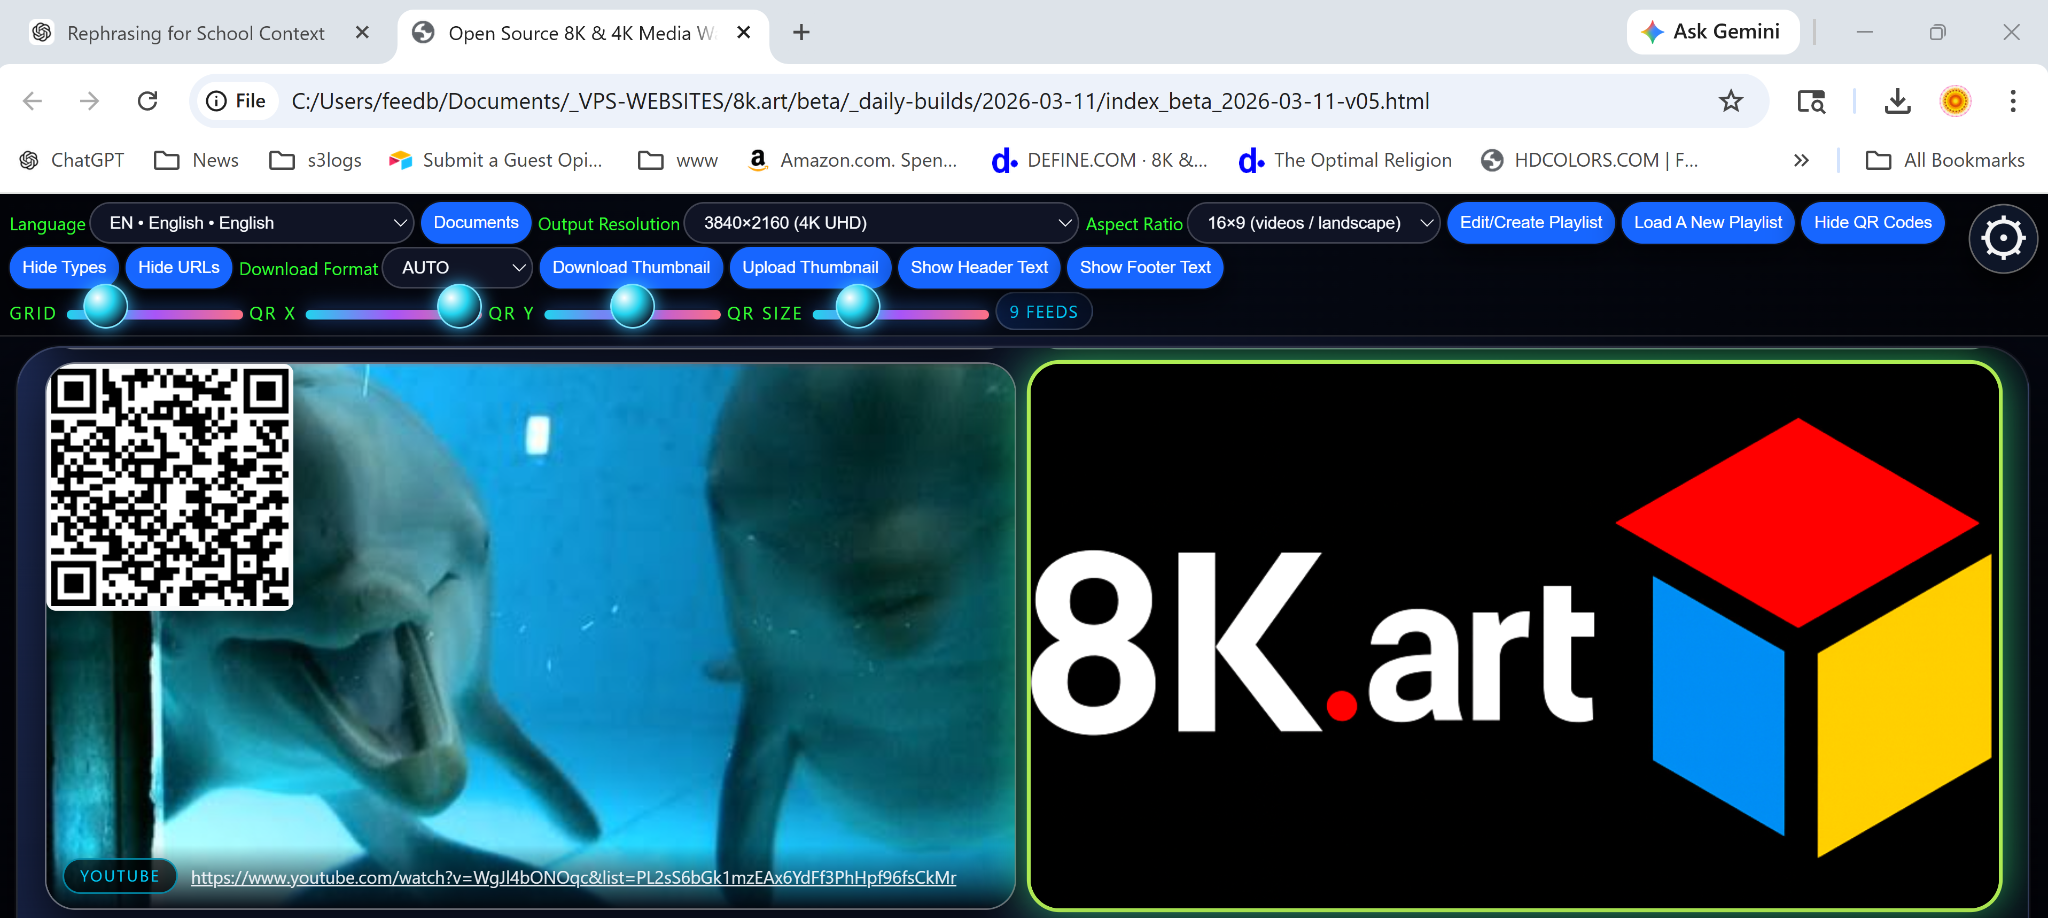2048x918 pixels.
Task: Open the Download Format dropdown
Action: 457,268
